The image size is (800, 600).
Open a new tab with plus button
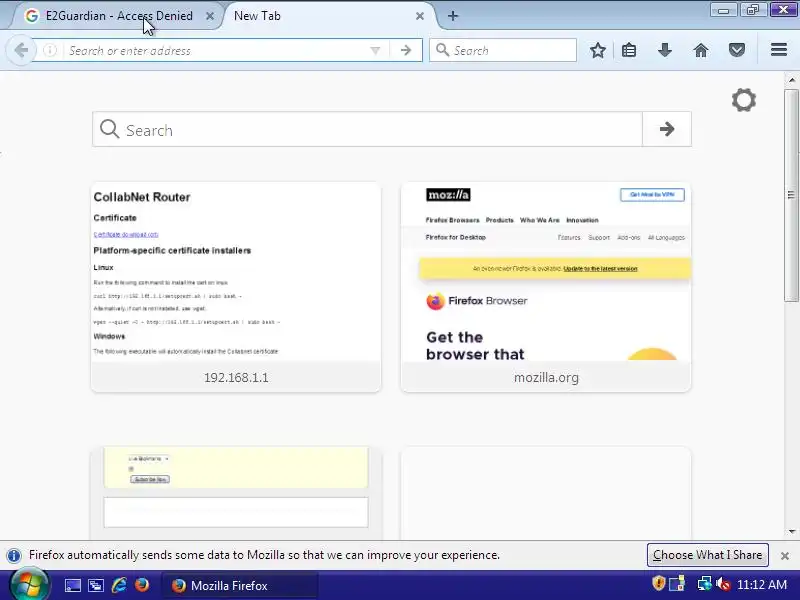click(453, 16)
